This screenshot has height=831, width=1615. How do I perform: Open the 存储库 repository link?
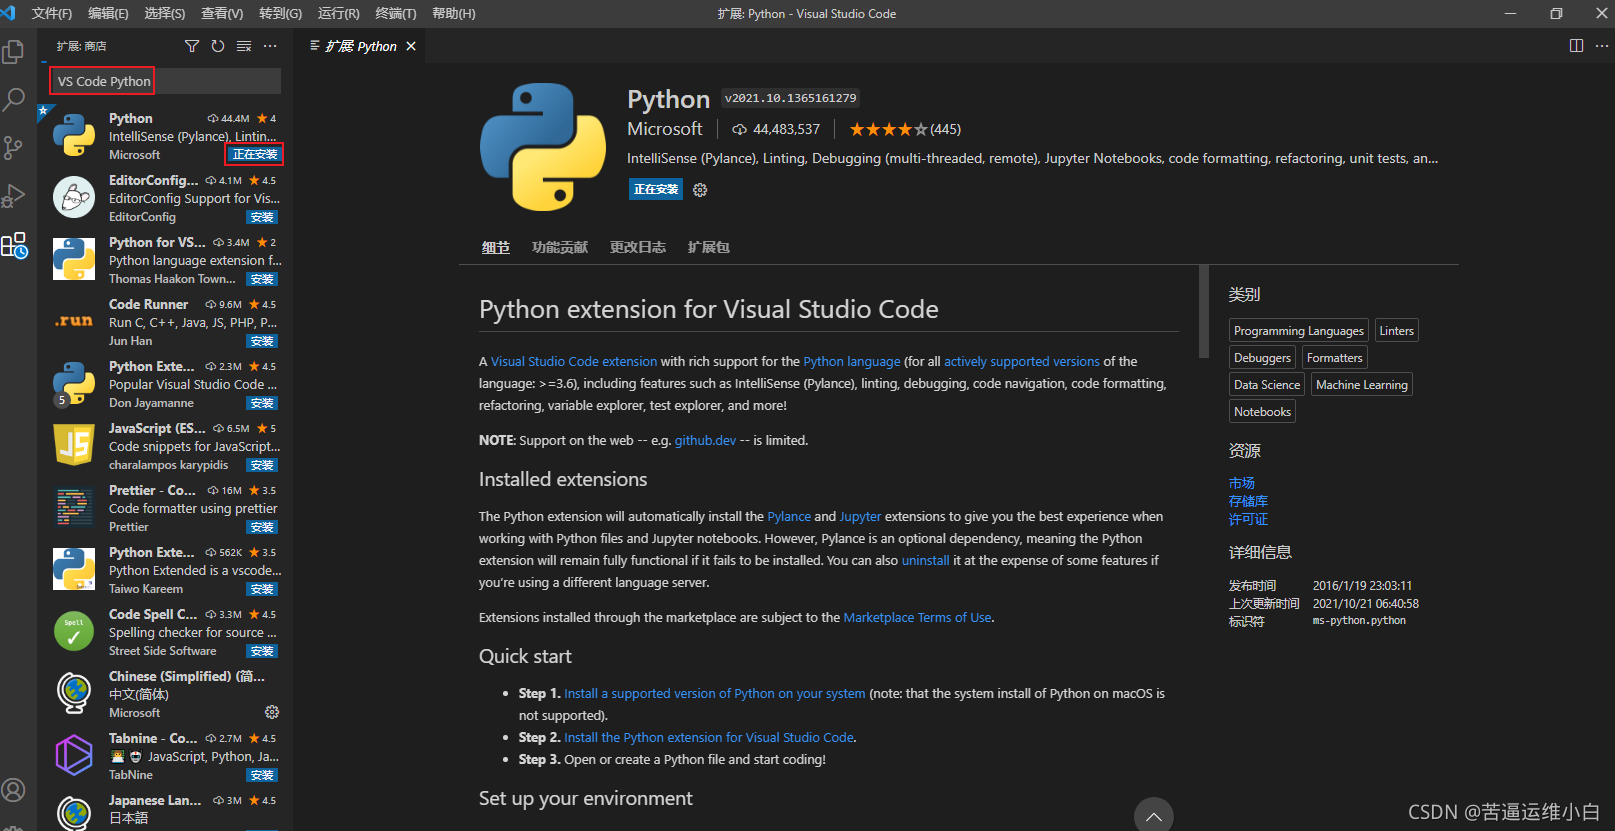[x=1248, y=501]
